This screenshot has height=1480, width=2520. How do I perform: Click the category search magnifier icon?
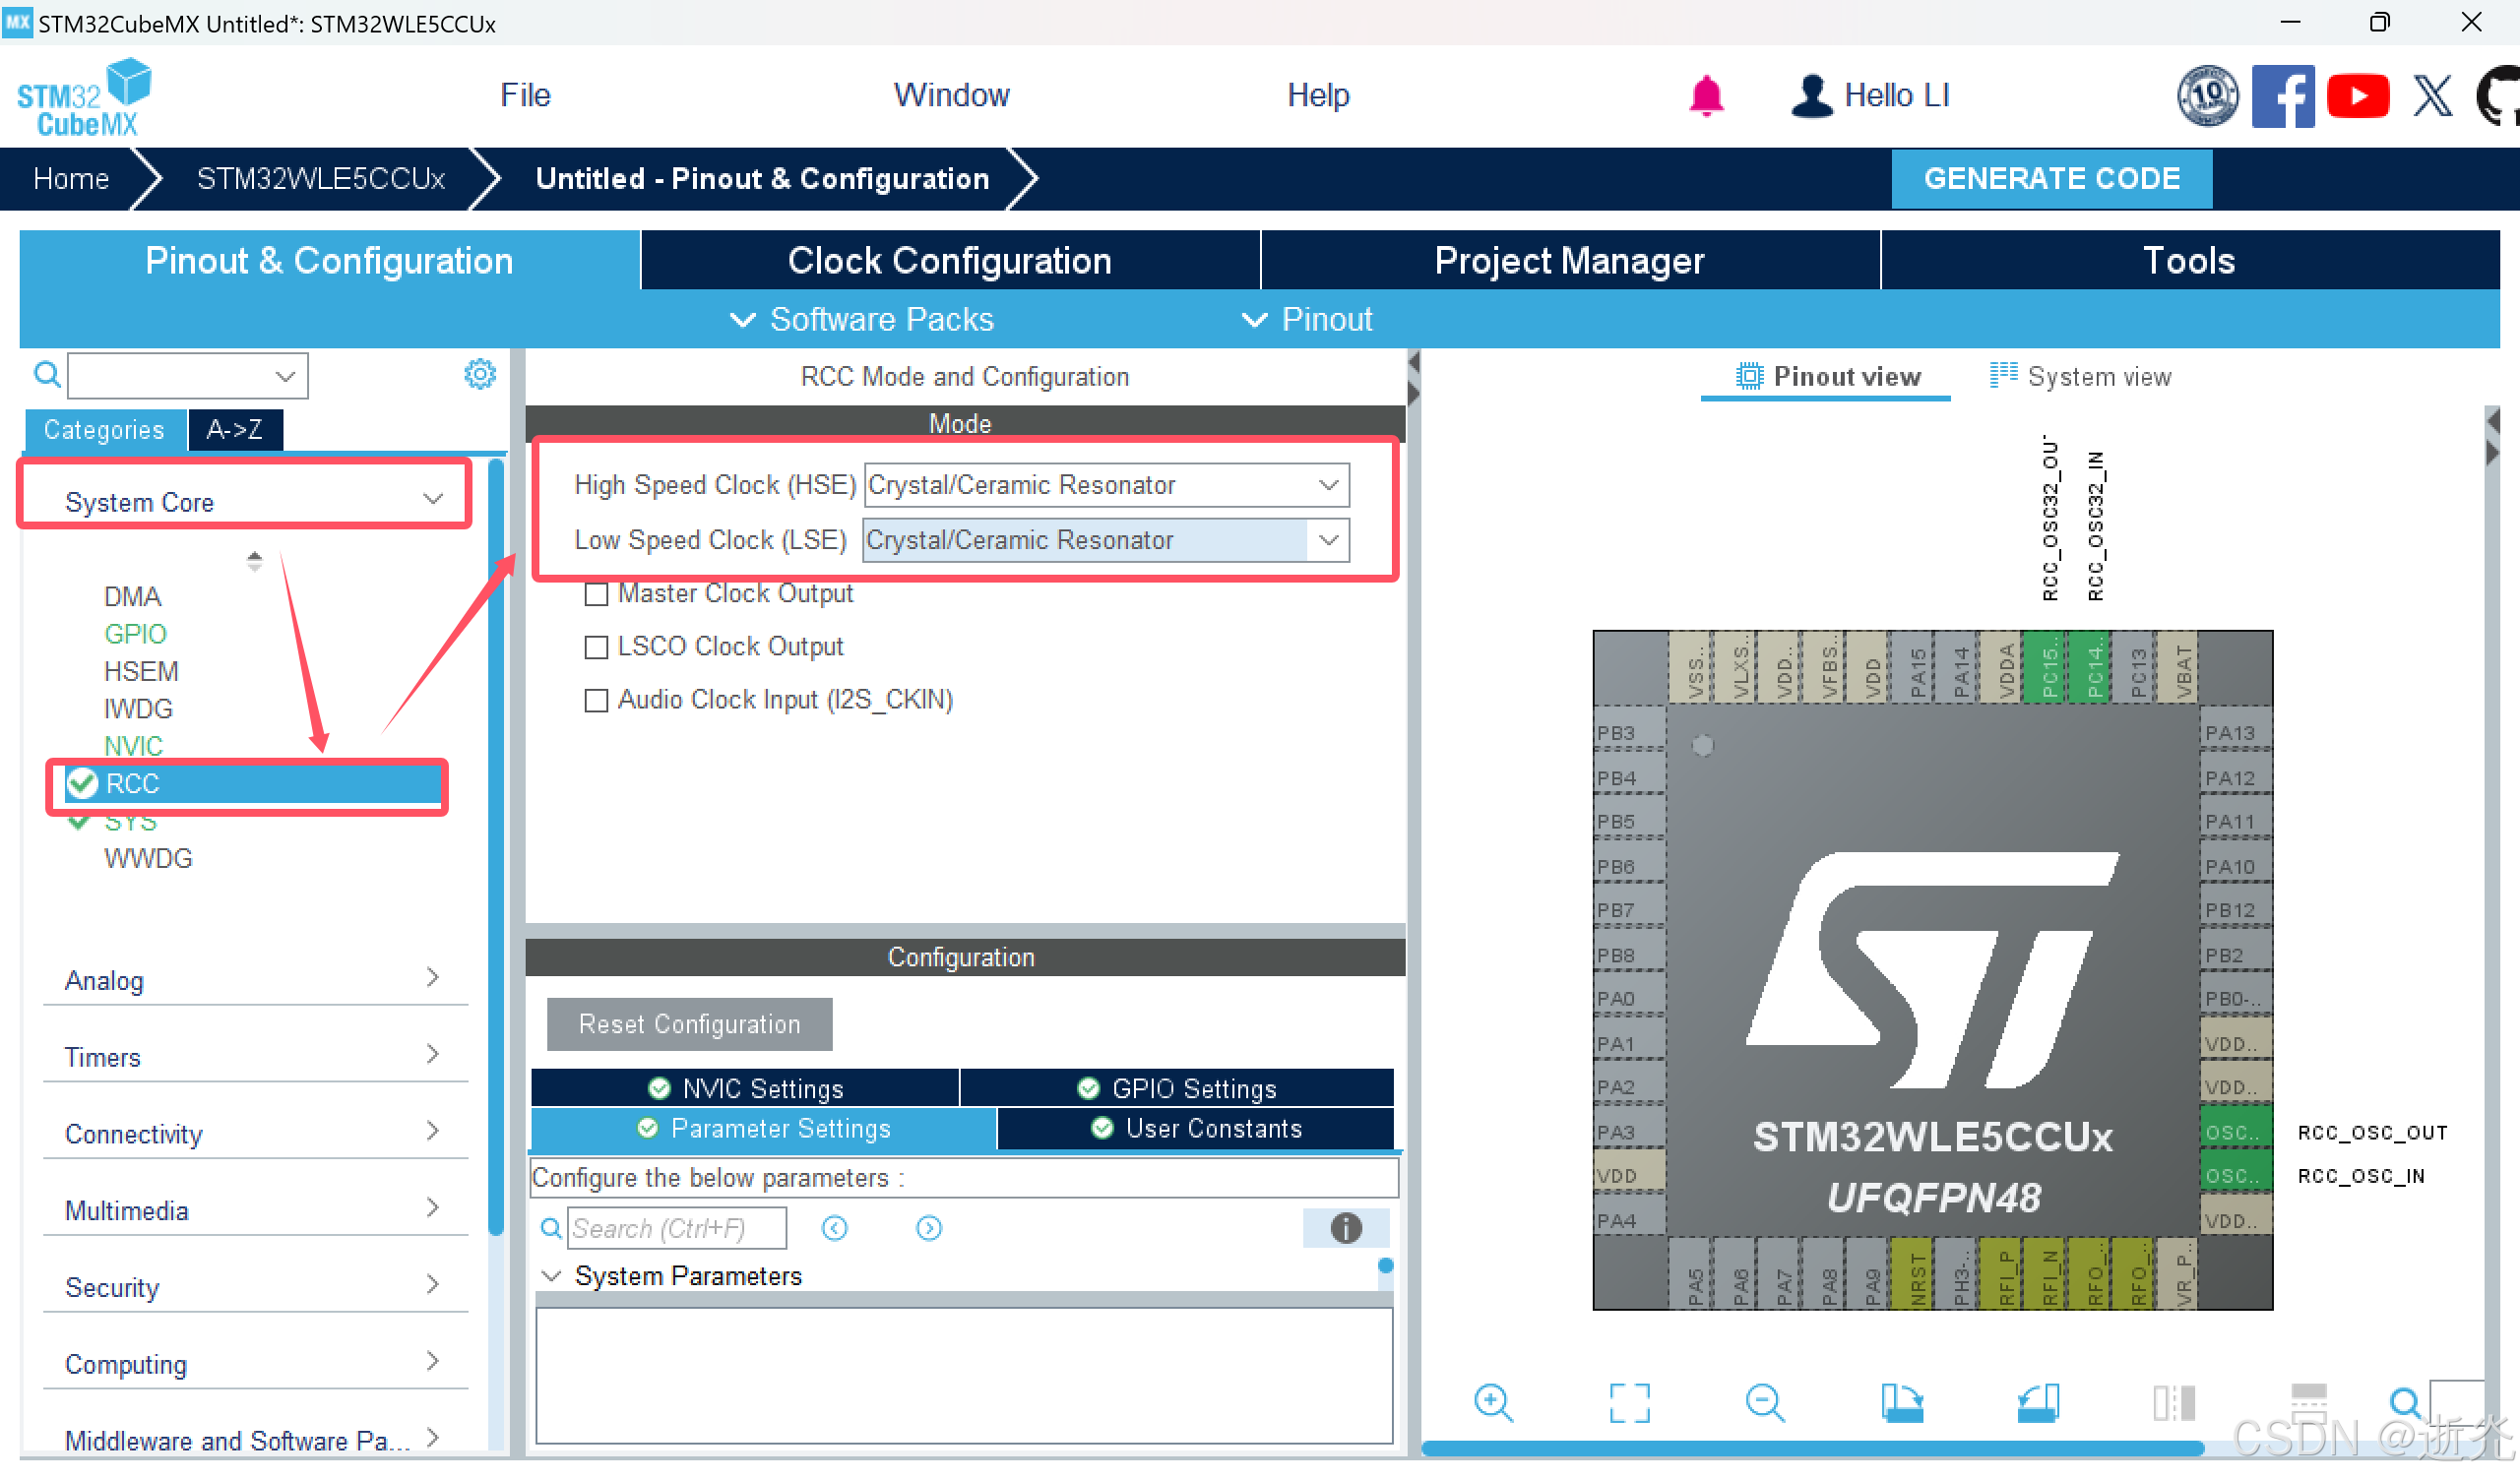coord(47,375)
